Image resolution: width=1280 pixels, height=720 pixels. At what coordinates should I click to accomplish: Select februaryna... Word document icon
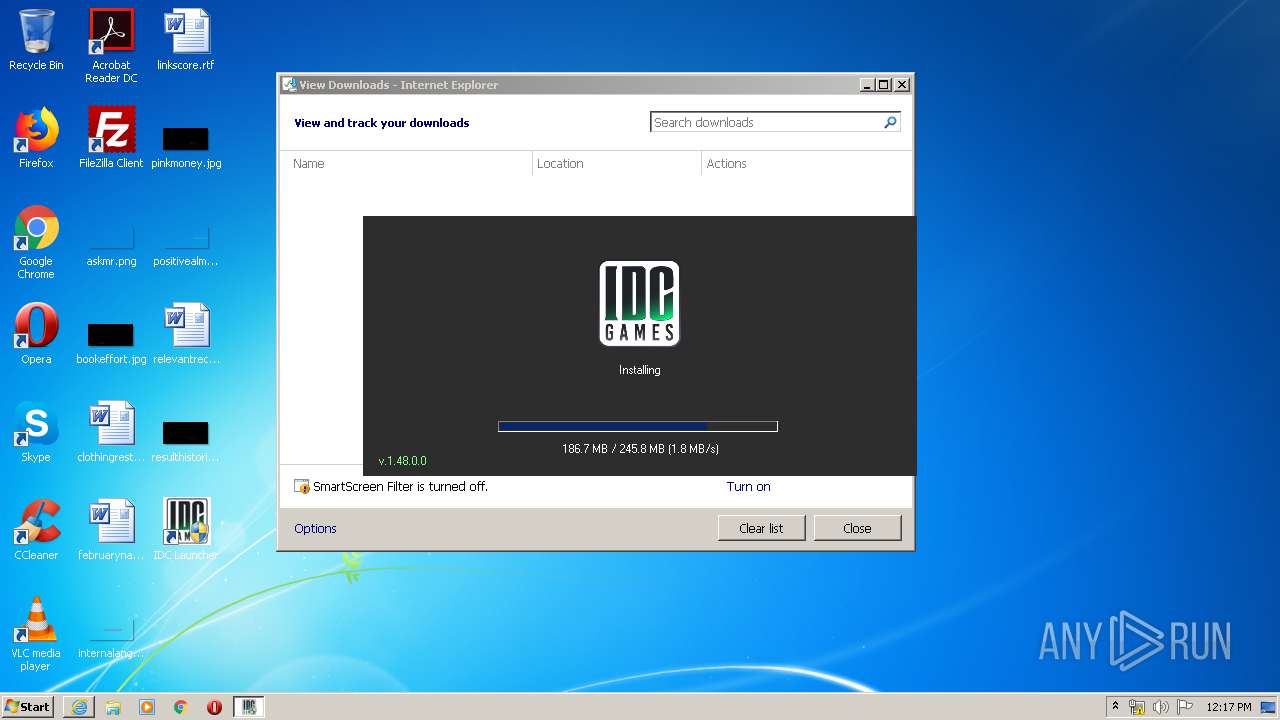coord(111,530)
